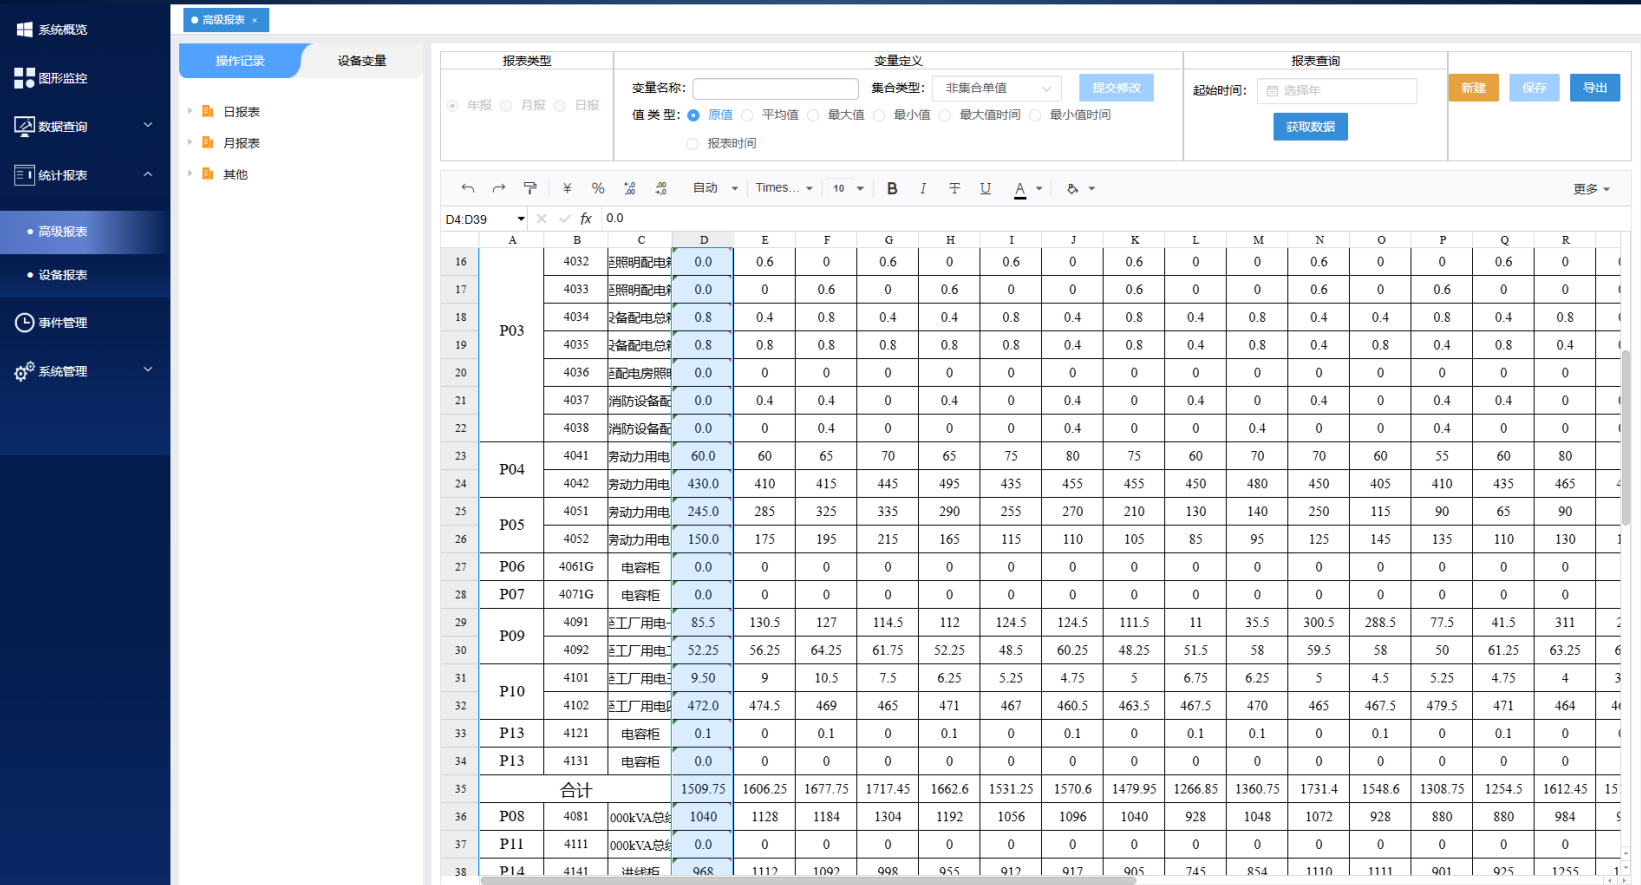
Task: Apply the font color A icon
Action: click(x=1020, y=189)
